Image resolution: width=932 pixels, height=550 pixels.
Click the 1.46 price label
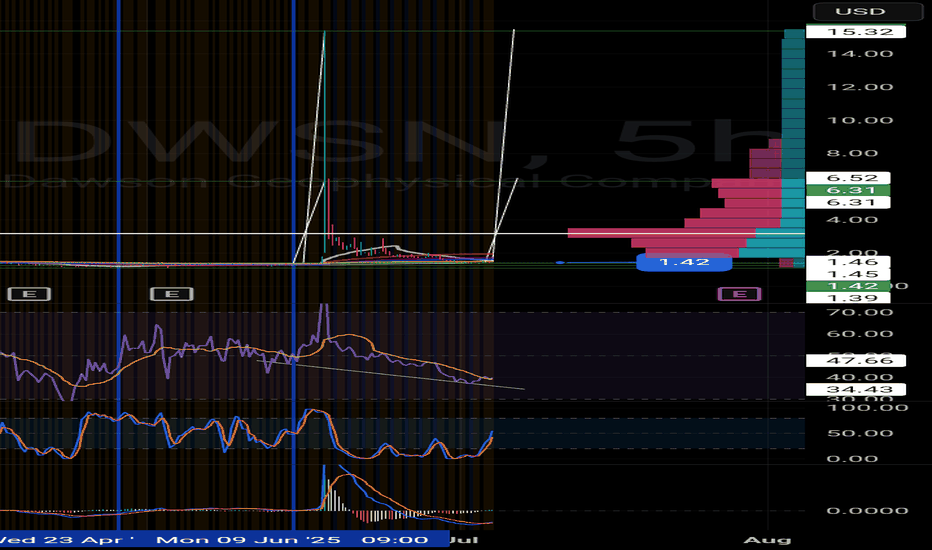coord(848,262)
